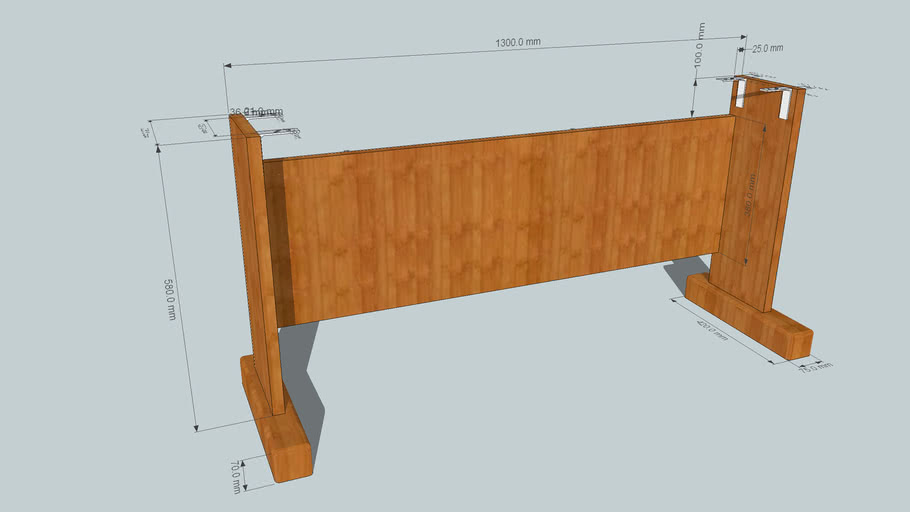Click the 70.0 mm foot height label
910x512 pixels.
pos(235,476)
